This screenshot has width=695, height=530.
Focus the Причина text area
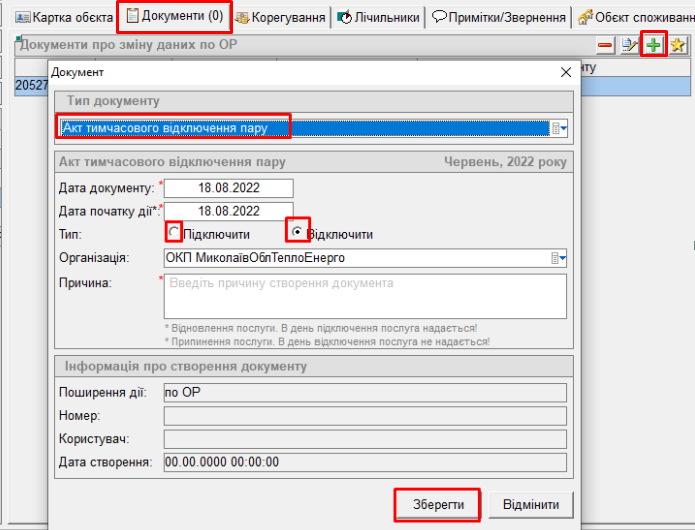click(x=365, y=296)
